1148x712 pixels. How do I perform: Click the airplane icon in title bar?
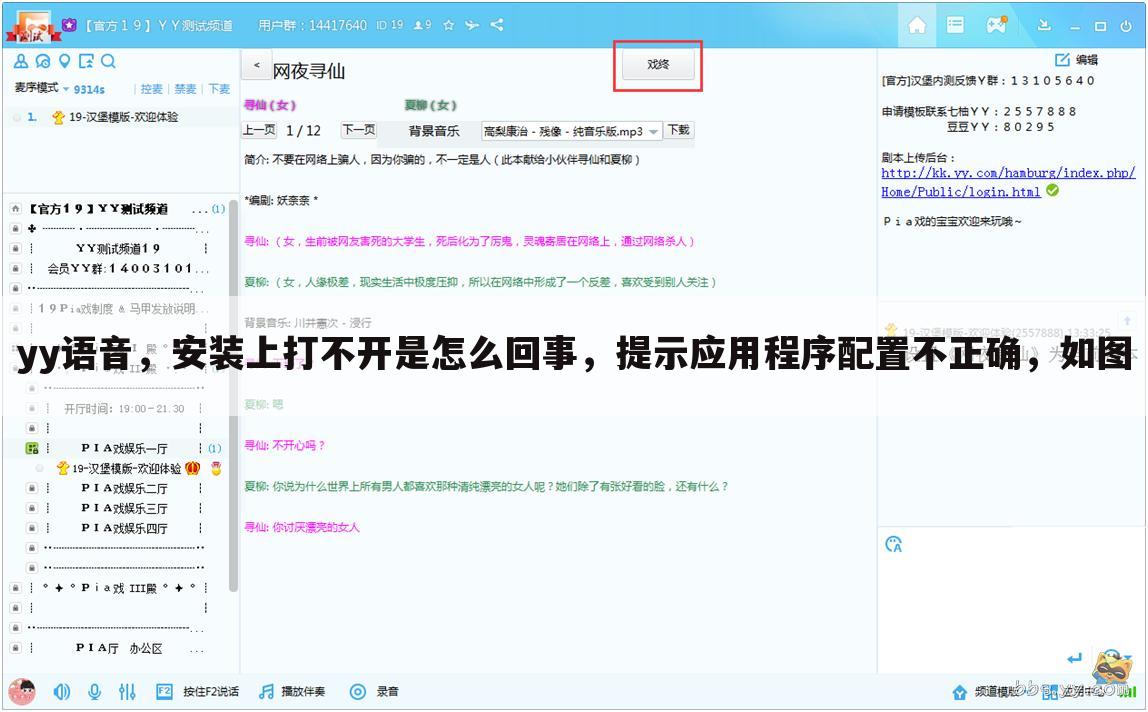[472, 25]
